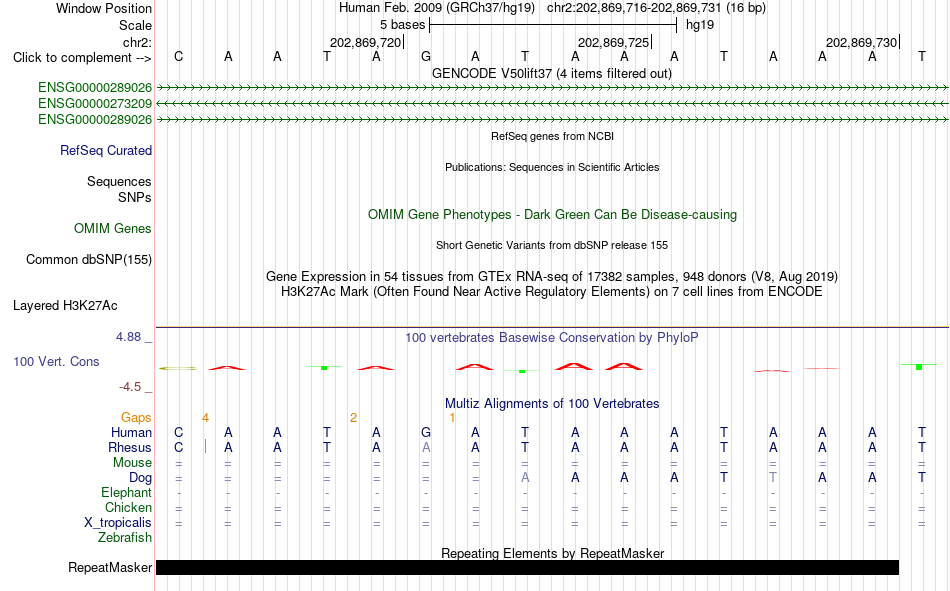Click the Basewise Conservation by PhyloP title
Image resolution: width=950 pixels, height=591 pixels.
pyautogui.click(x=552, y=338)
